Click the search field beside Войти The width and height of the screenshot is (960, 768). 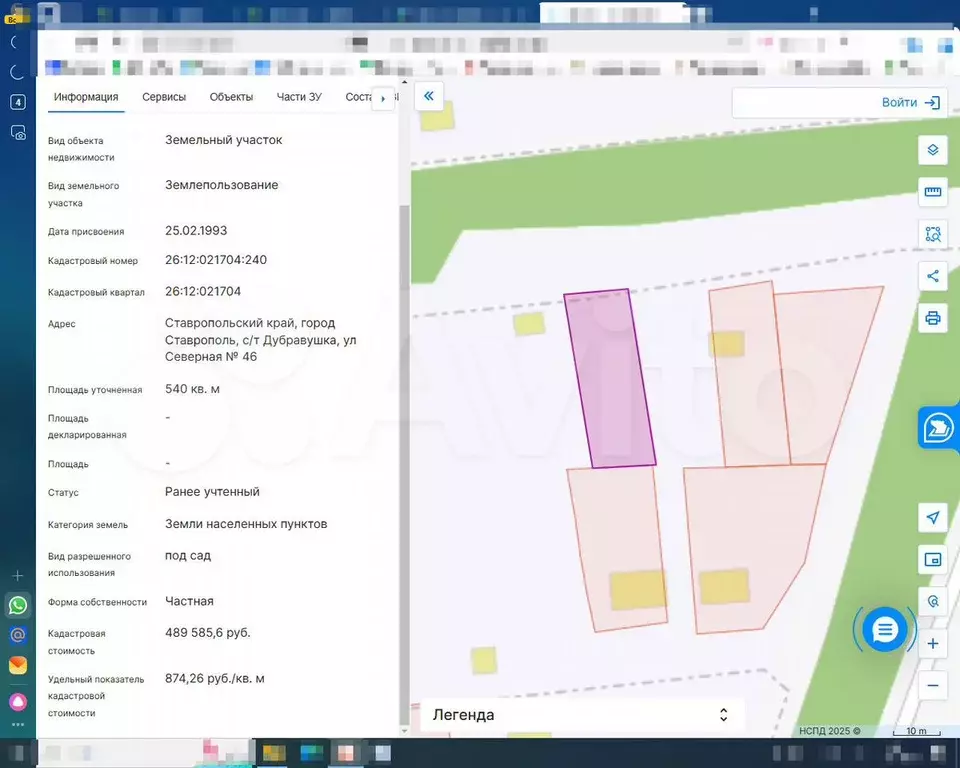pos(805,102)
